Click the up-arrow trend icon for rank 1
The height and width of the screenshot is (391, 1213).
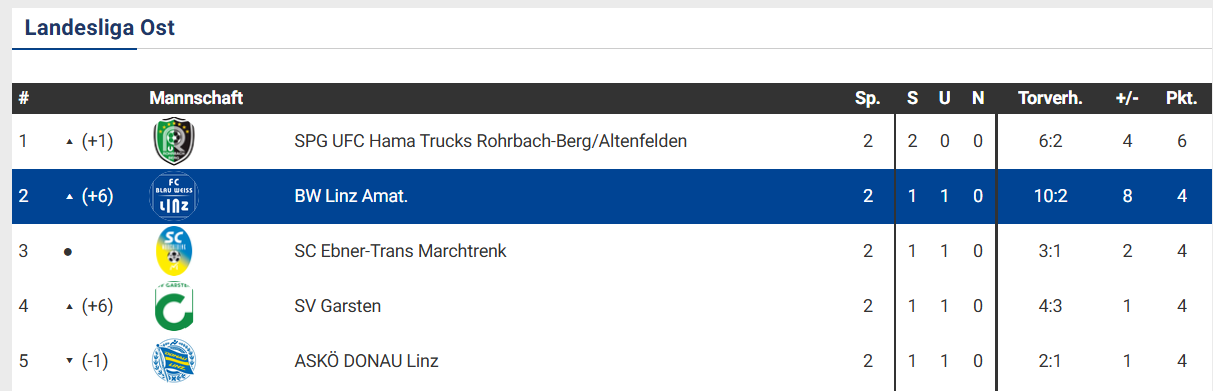[69, 142]
